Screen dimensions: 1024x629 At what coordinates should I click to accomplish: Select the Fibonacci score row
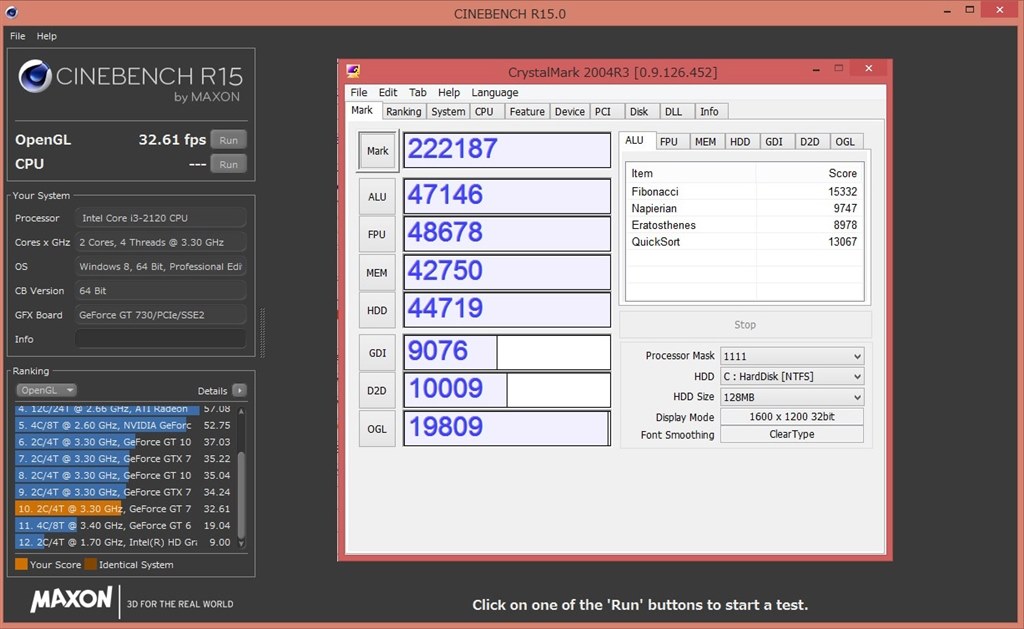744,191
